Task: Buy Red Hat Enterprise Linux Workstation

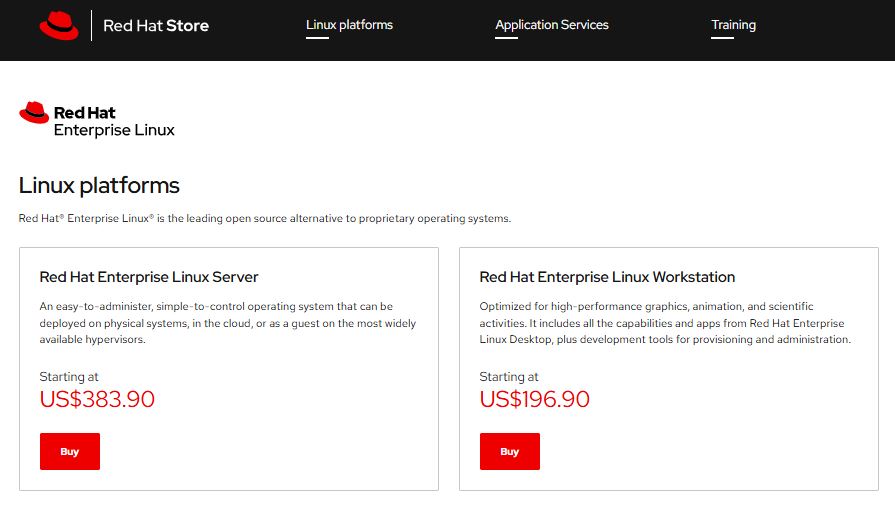Action: click(510, 451)
